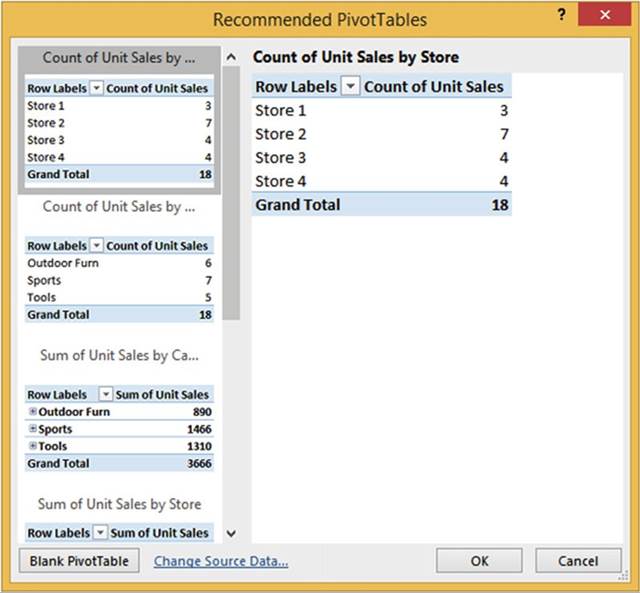
Task: Open the Row Labels dropdown in the large preview
Action: [x=350, y=87]
